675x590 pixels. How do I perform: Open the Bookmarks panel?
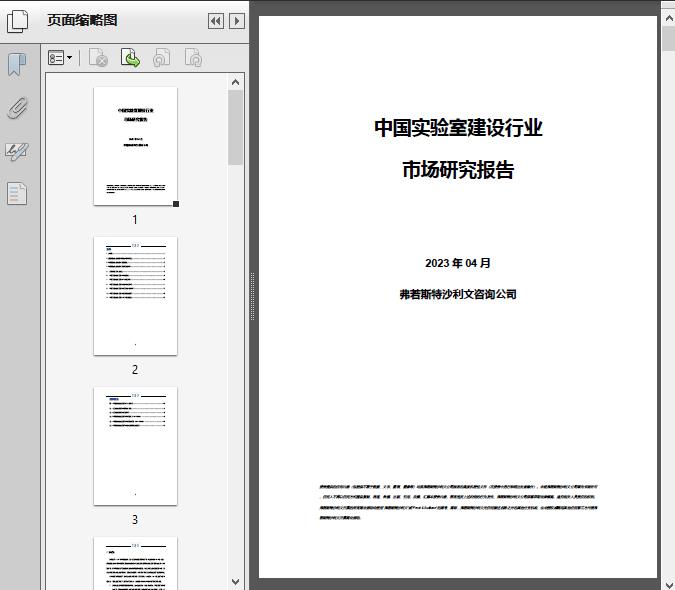[17, 65]
